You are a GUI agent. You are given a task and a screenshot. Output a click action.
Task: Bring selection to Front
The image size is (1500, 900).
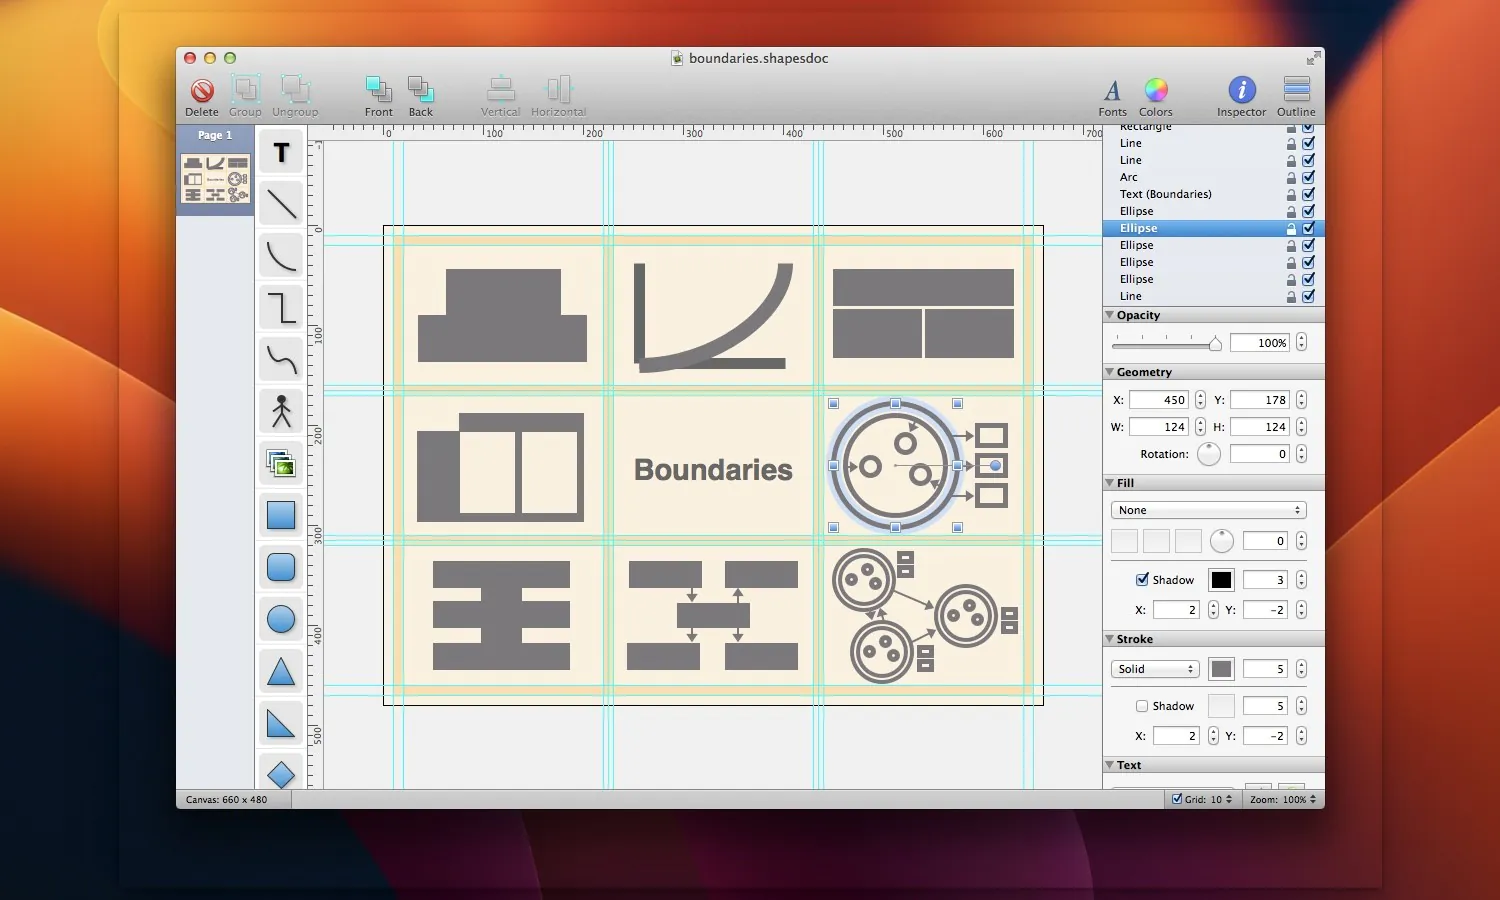(x=378, y=92)
